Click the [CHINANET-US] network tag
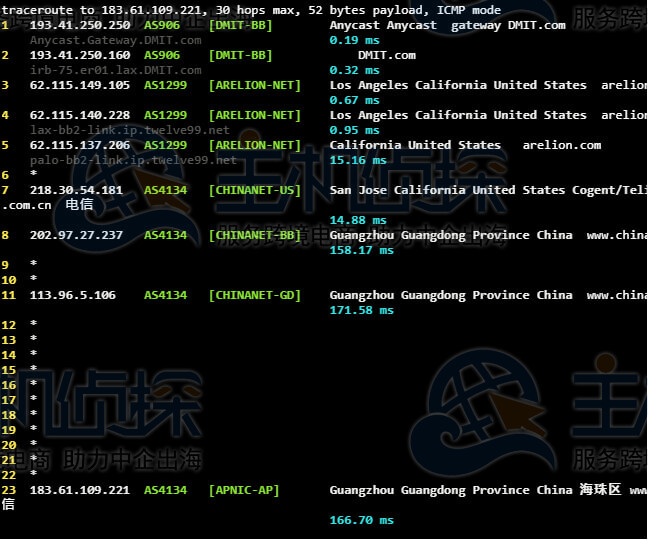The image size is (648, 540). (254, 190)
